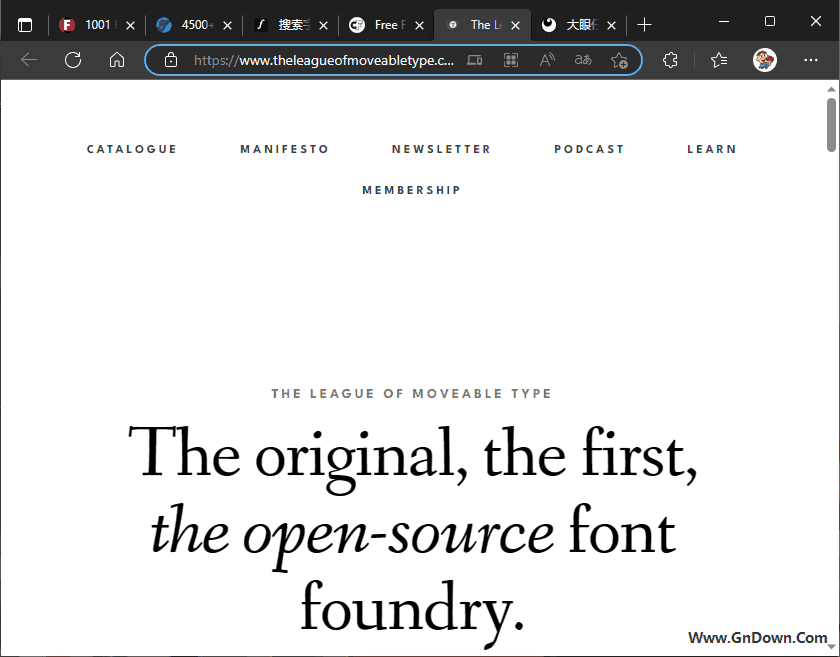Open the Extensions puzzle icon
This screenshot has width=840, height=657.
click(x=671, y=60)
